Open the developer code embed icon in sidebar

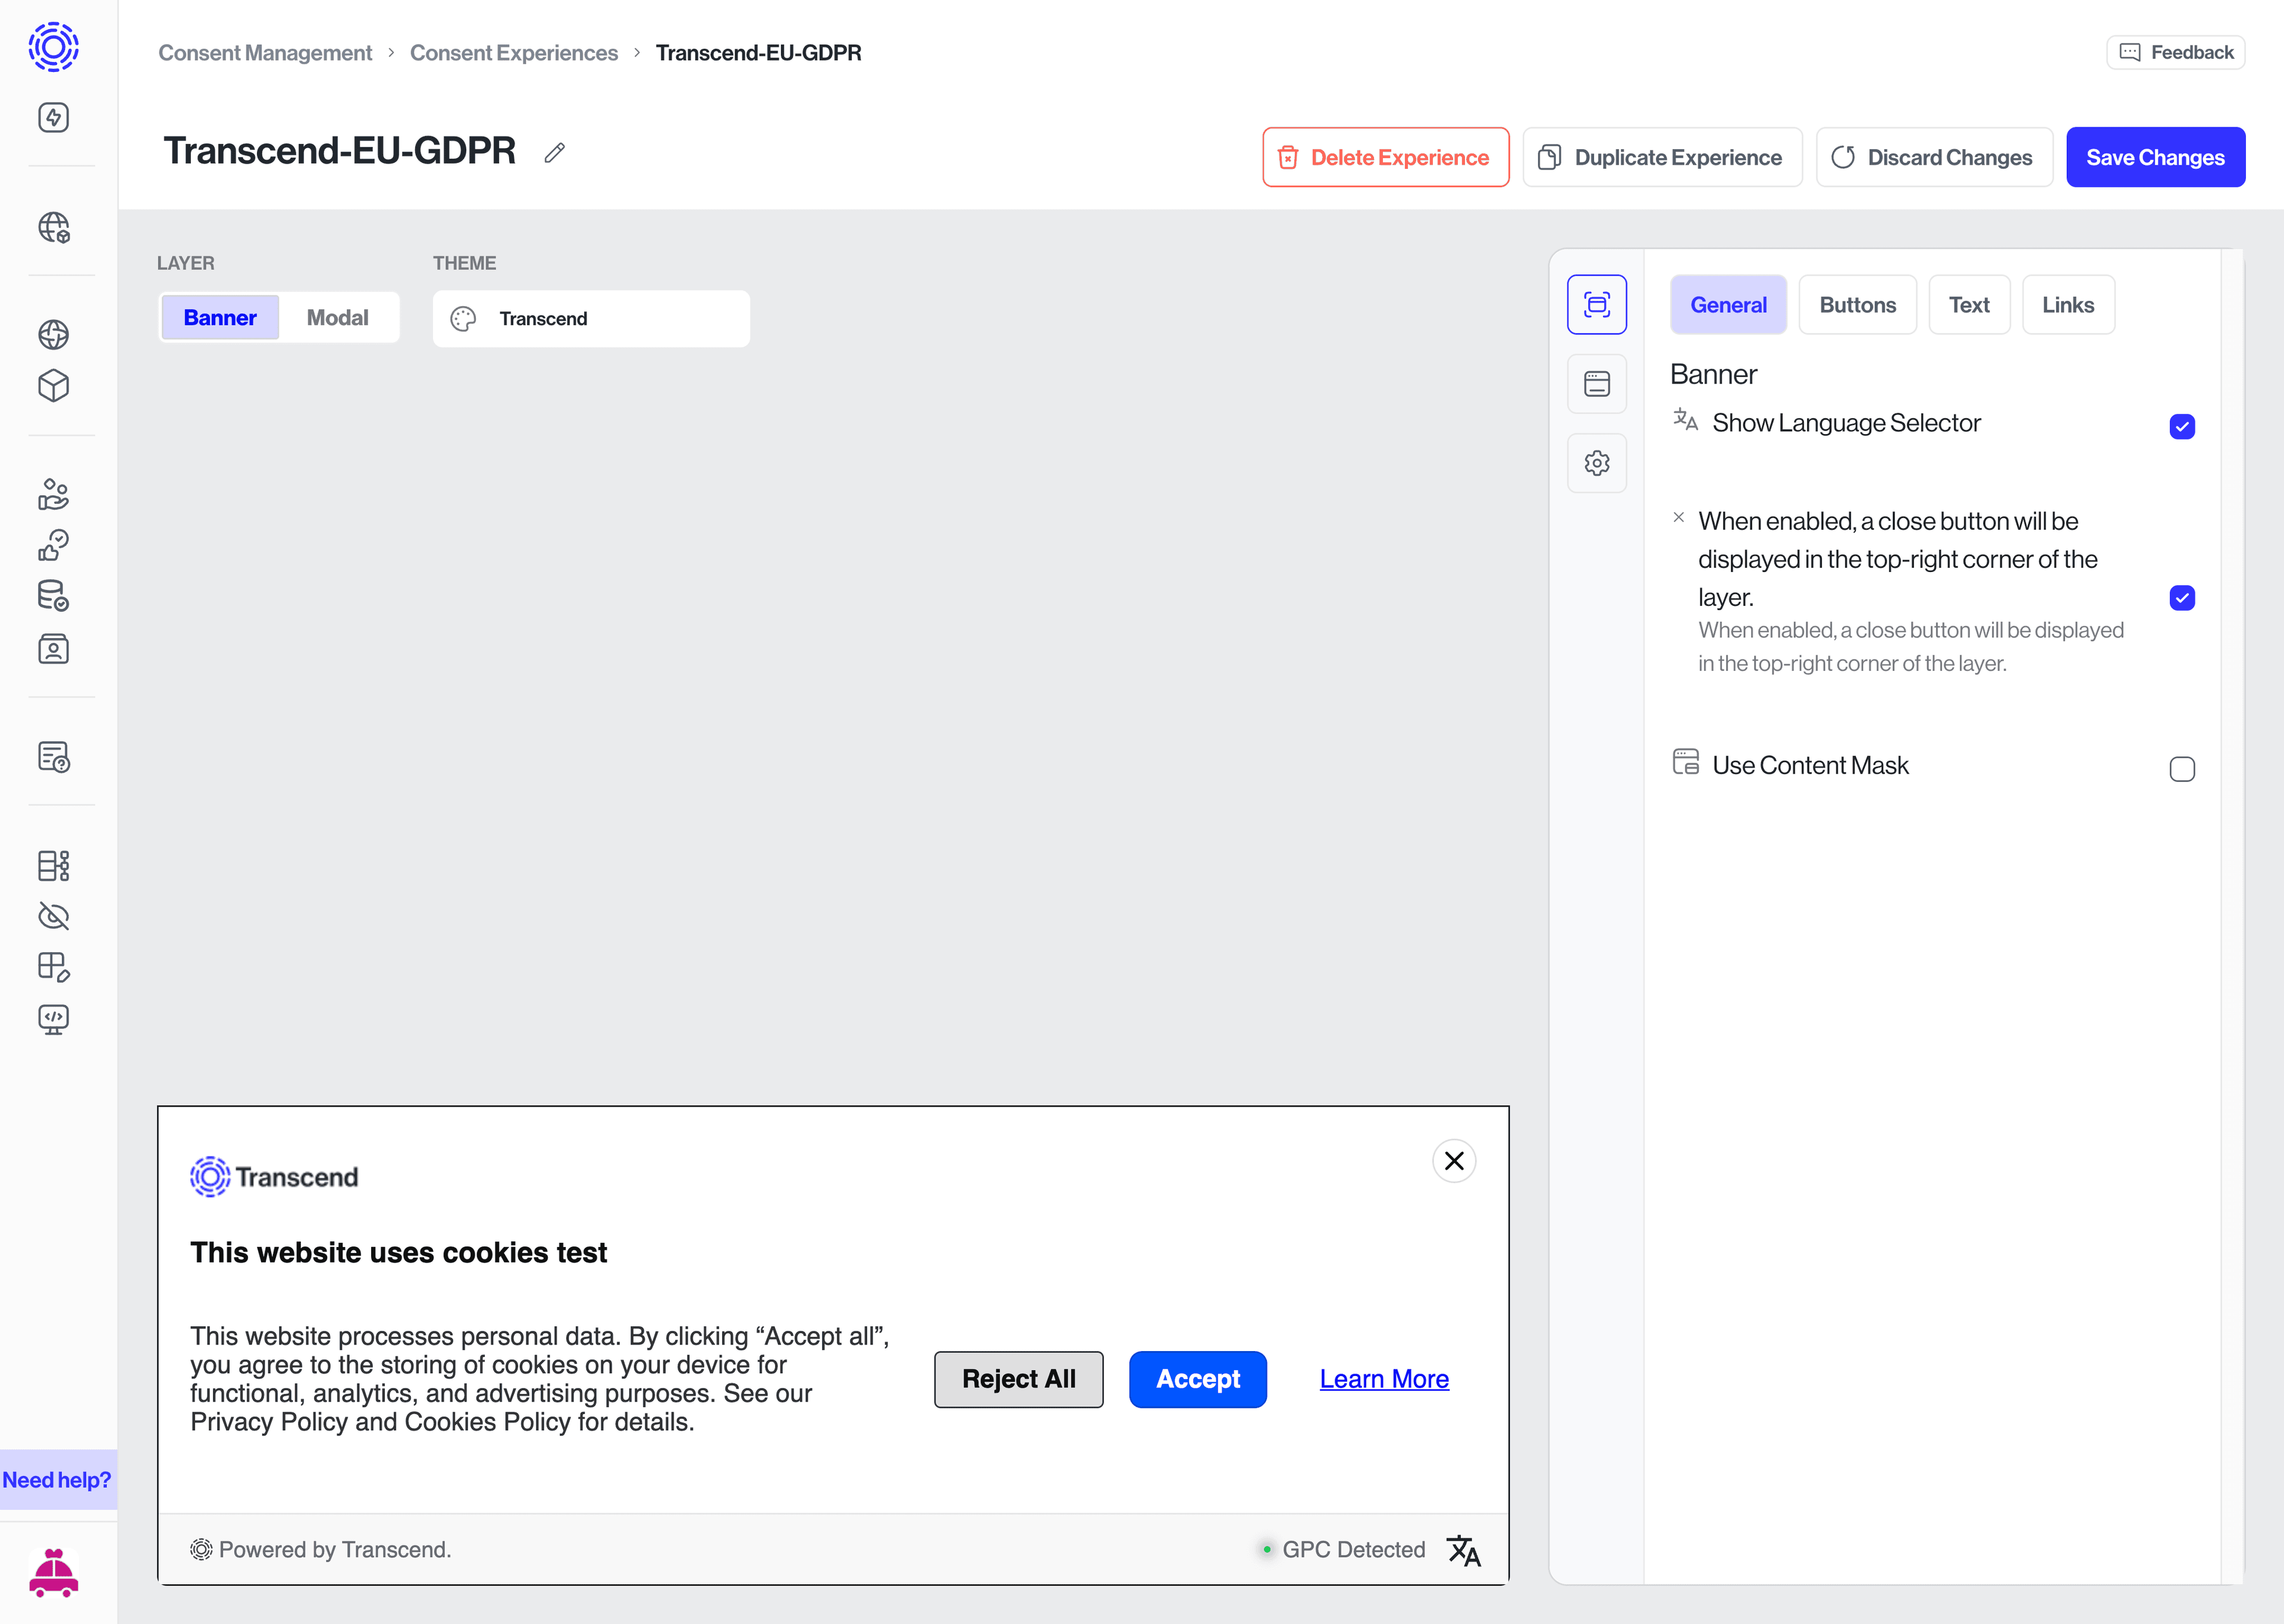pyautogui.click(x=53, y=1019)
